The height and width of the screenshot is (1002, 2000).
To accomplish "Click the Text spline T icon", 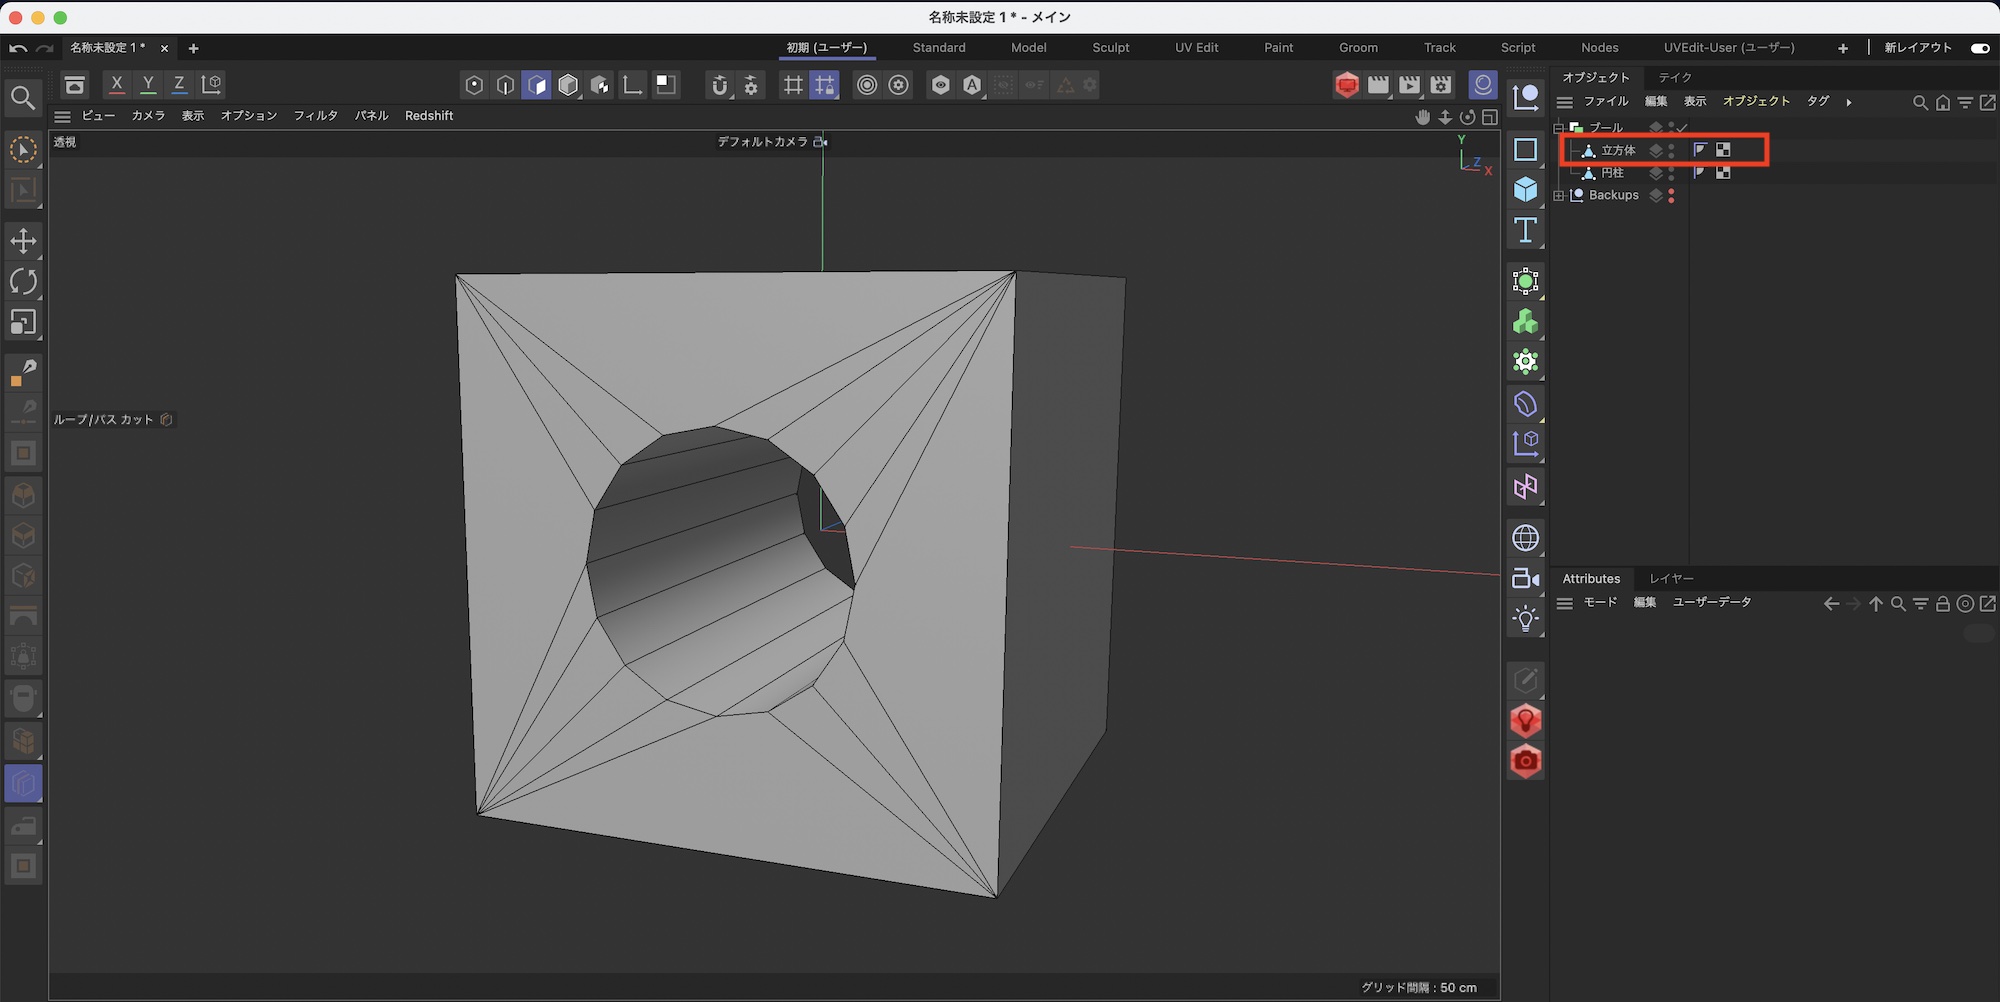I will (x=1525, y=231).
